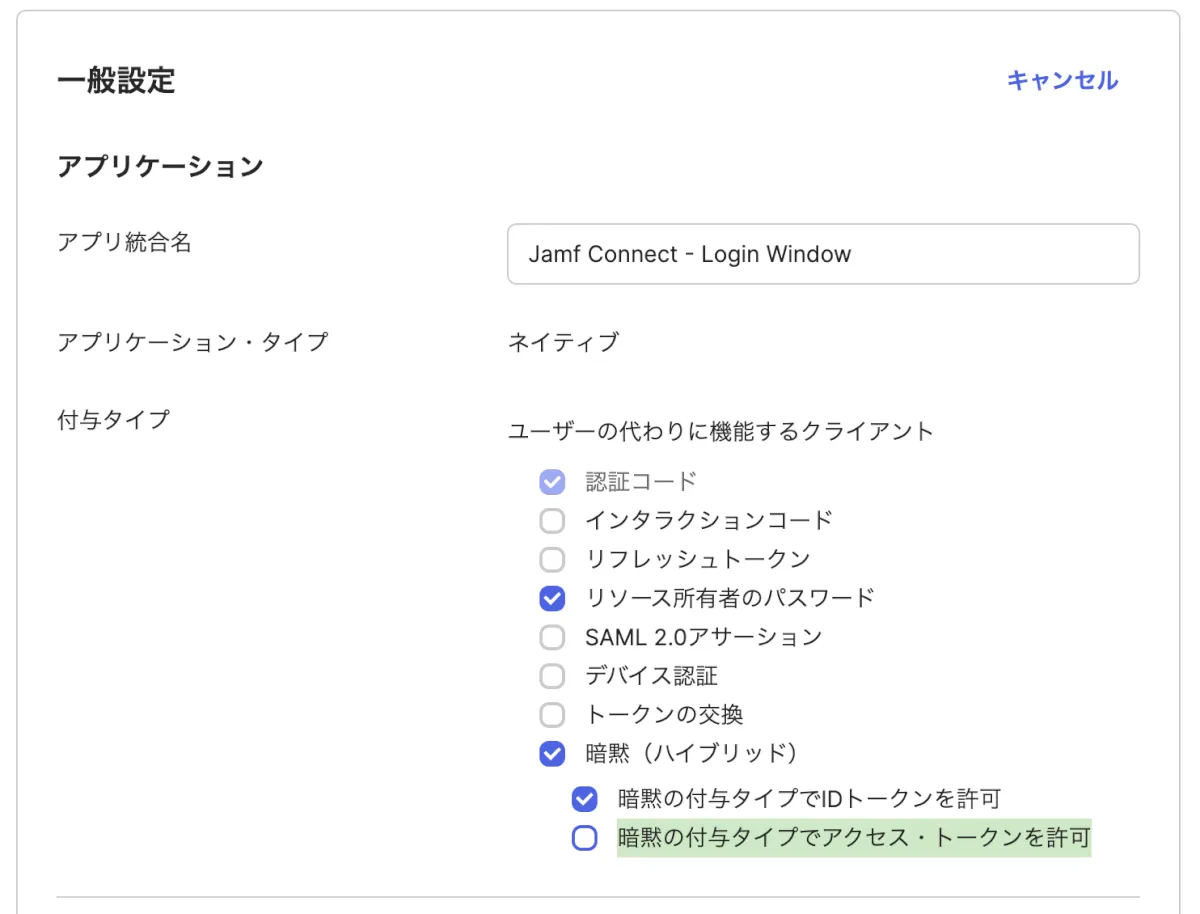Uncheck リソース所有者のパスワード checkbox
This screenshot has height=914, width=1200.
point(552,598)
